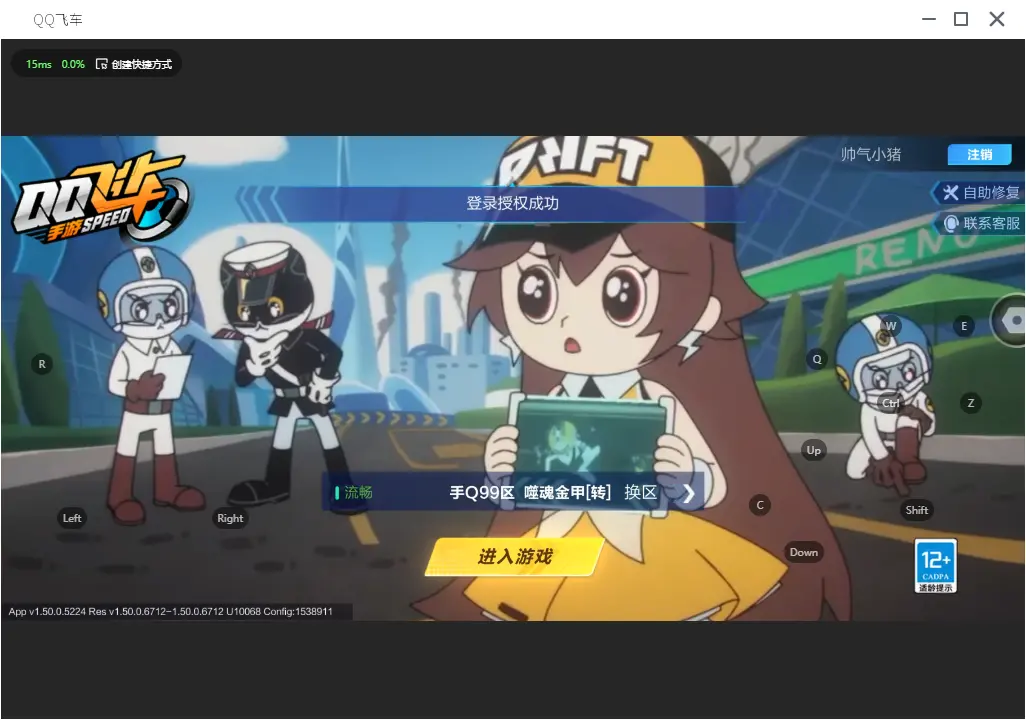Click the 登录授权成功 notification banner

click(512, 203)
